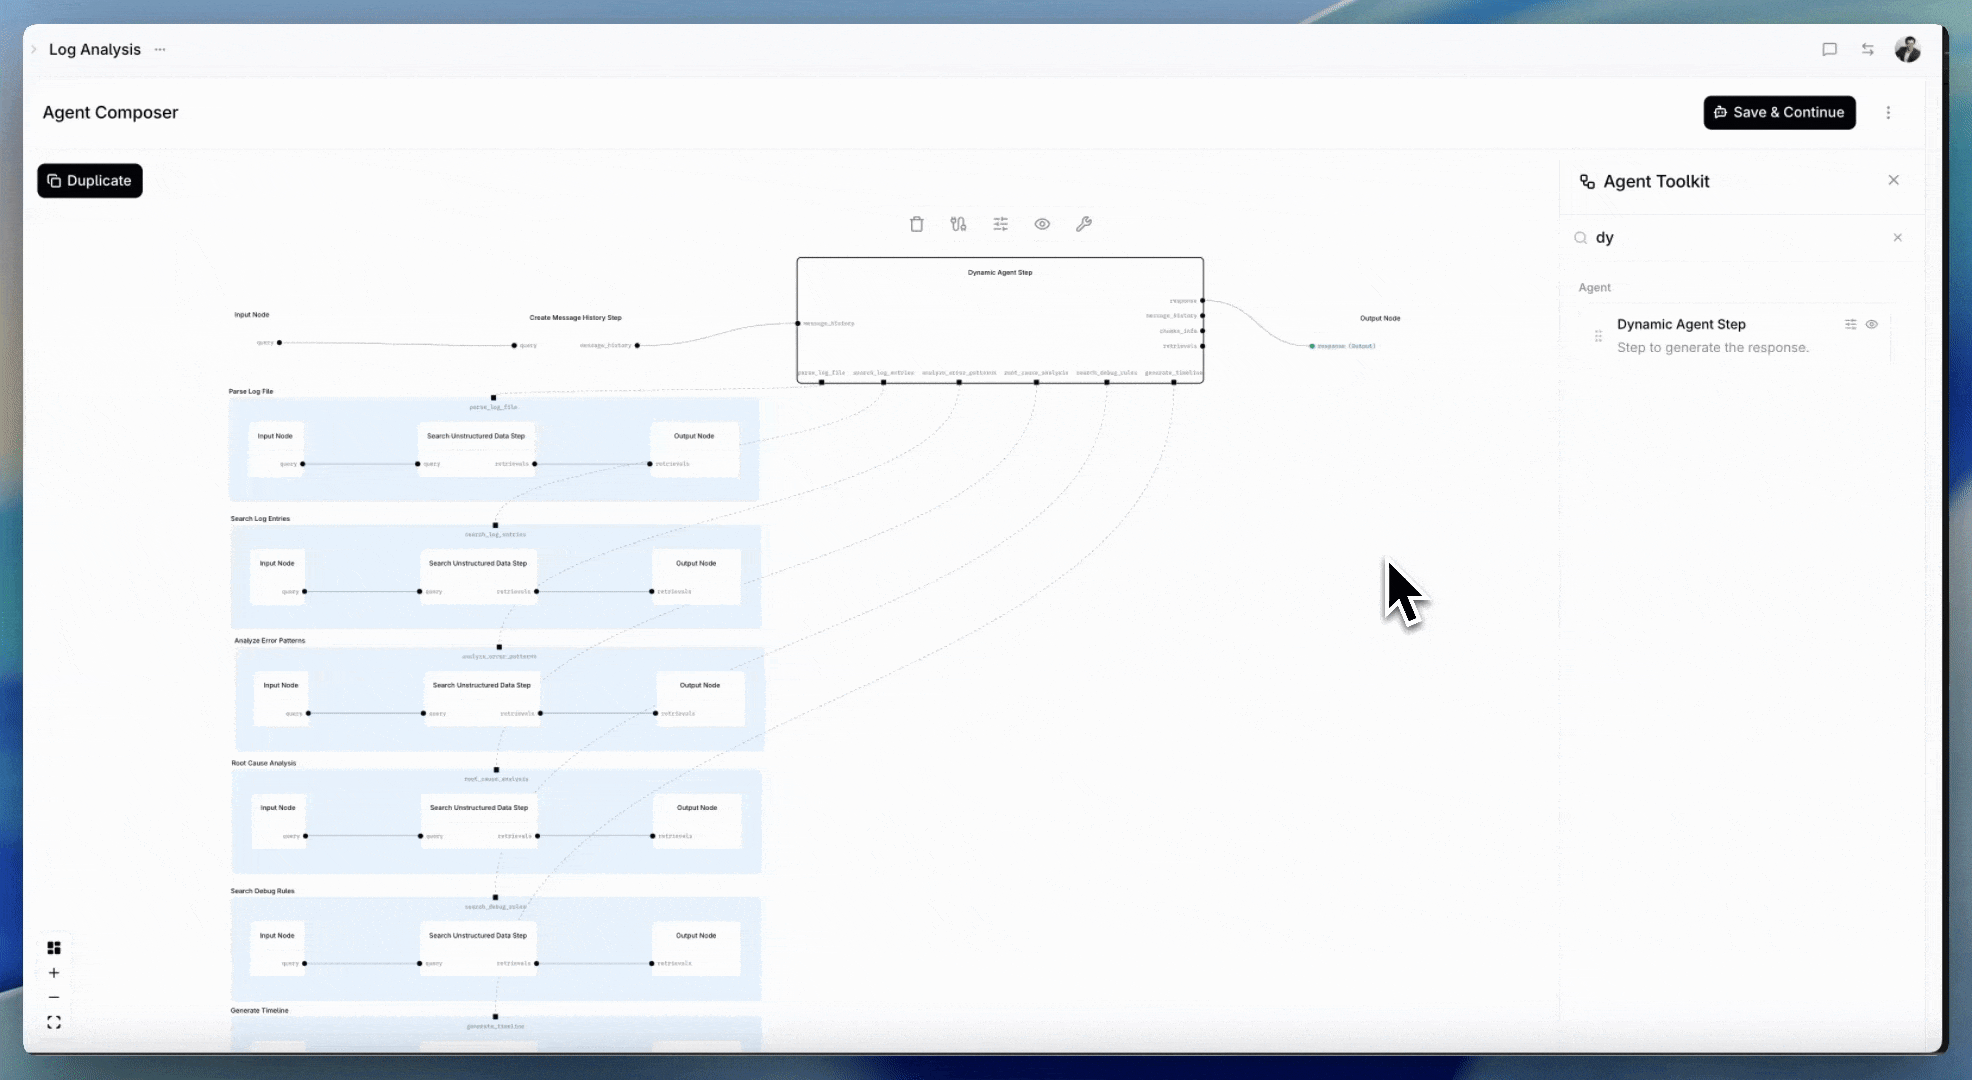Click the swap arrows icon in header
Viewport: 1972px width, 1080px height.
pos(1867,49)
